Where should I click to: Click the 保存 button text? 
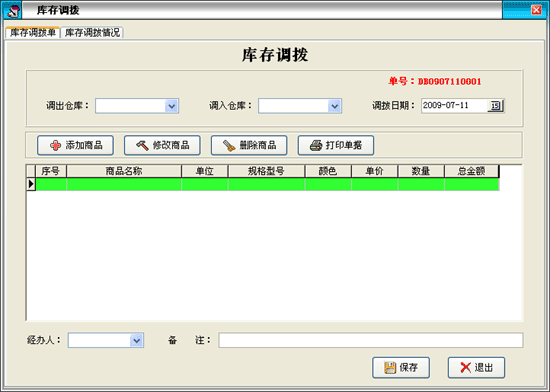click(x=409, y=367)
